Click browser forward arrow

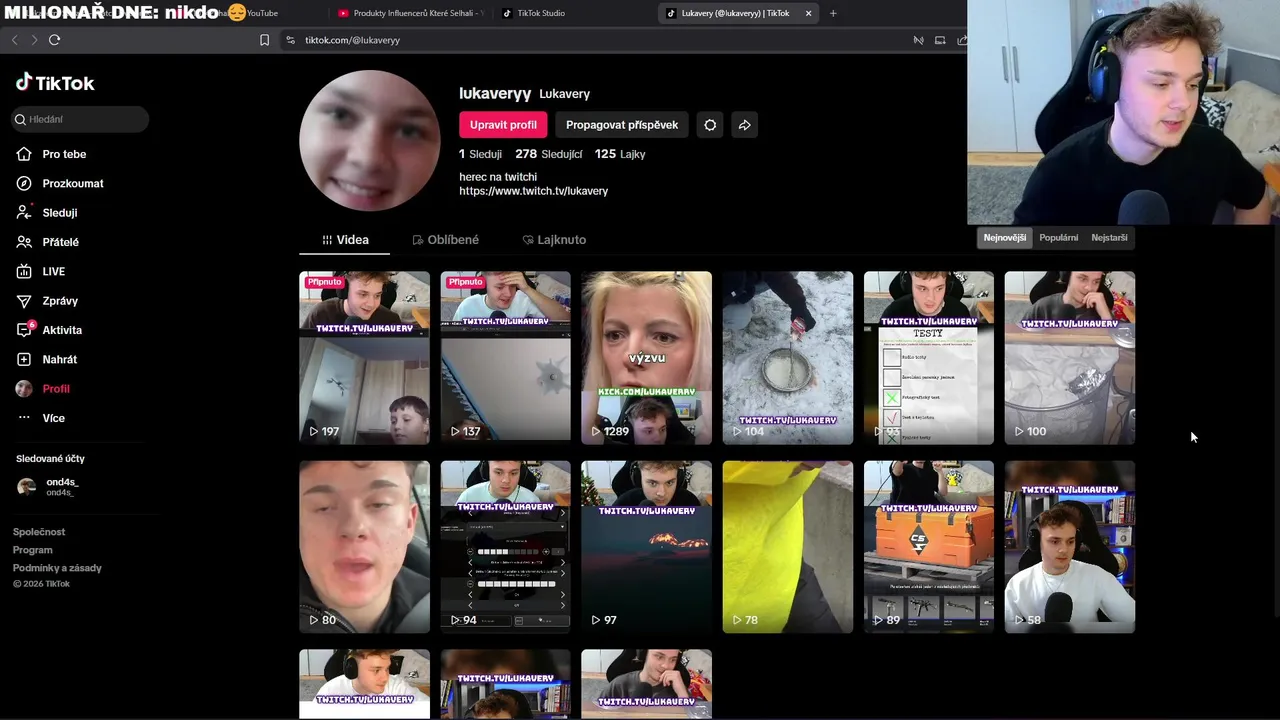click(x=34, y=40)
